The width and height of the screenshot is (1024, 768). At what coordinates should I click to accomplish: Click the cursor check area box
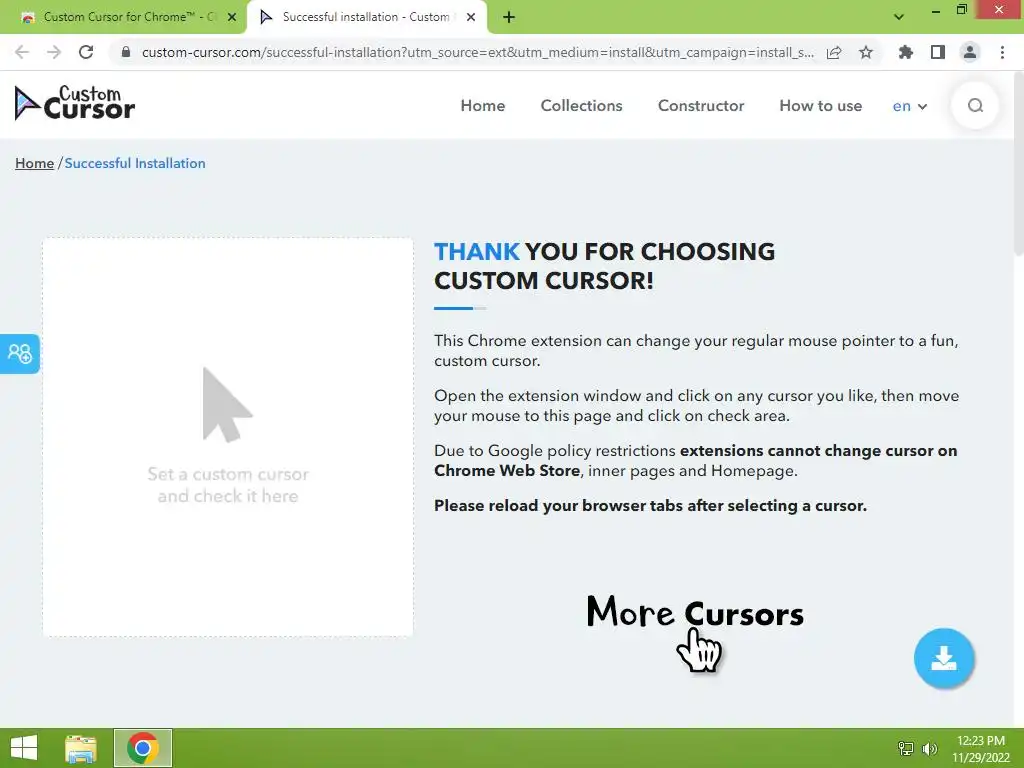228,437
